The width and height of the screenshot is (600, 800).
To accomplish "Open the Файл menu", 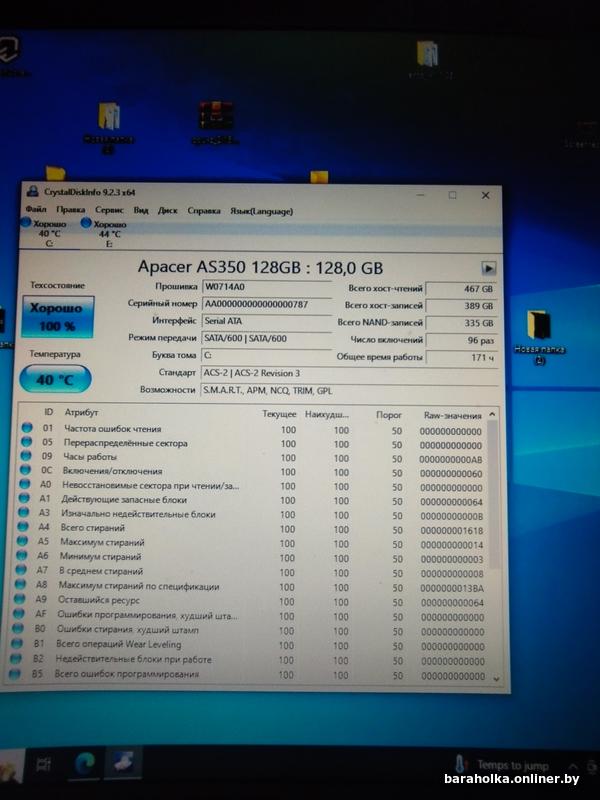I will [x=36, y=209].
